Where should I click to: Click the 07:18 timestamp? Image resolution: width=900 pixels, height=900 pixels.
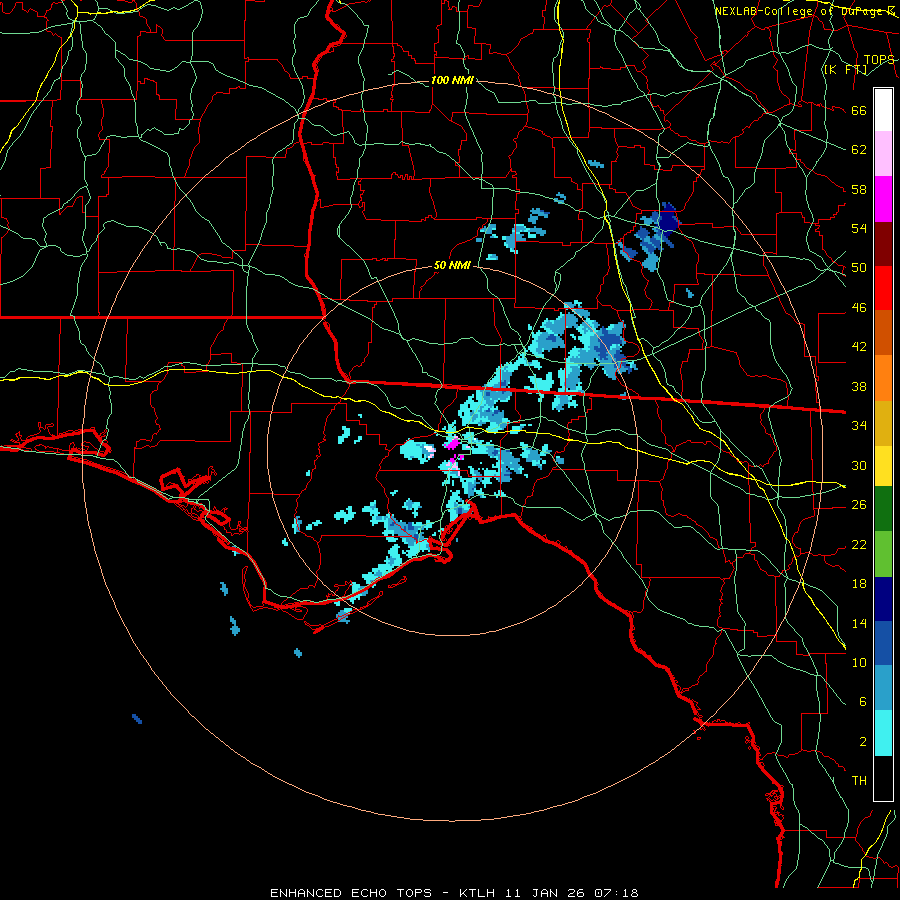pos(616,893)
